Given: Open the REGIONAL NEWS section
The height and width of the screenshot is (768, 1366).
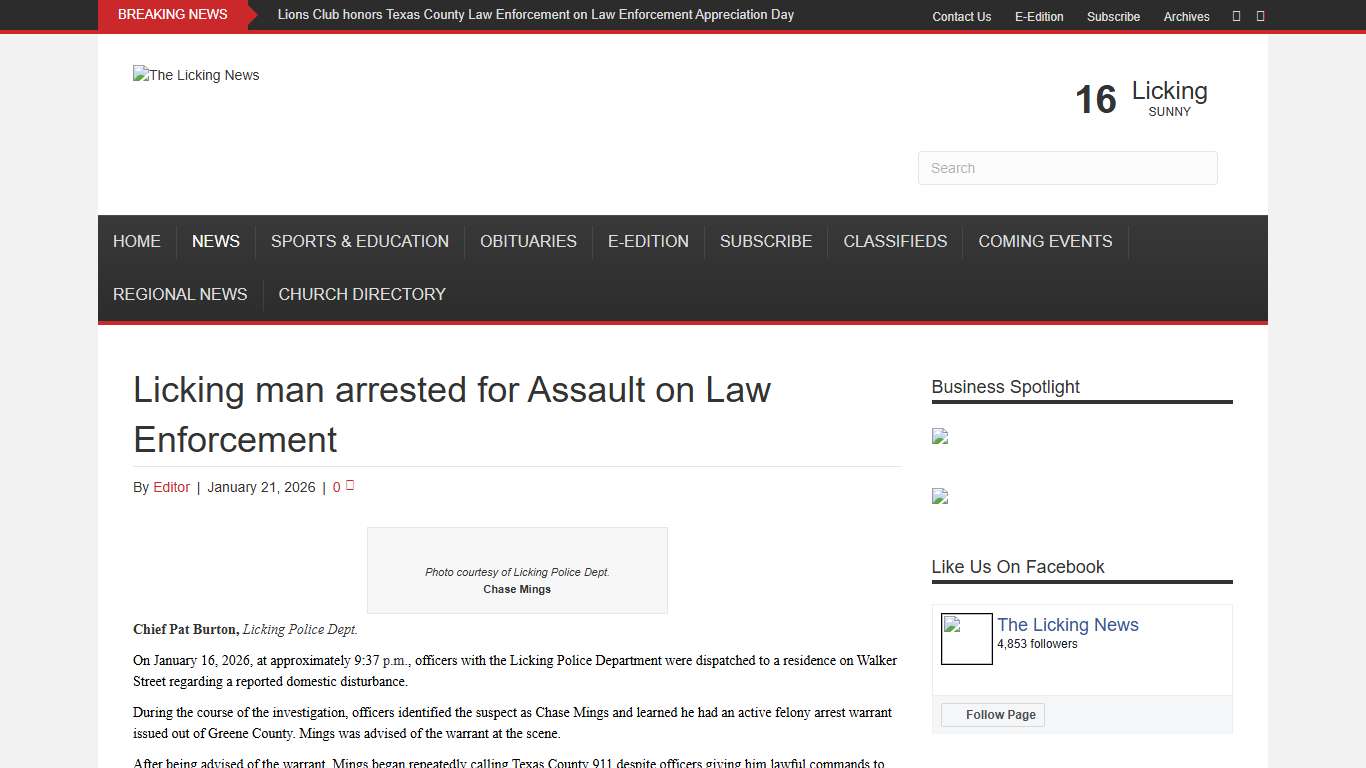Looking at the screenshot, I should tap(179, 294).
